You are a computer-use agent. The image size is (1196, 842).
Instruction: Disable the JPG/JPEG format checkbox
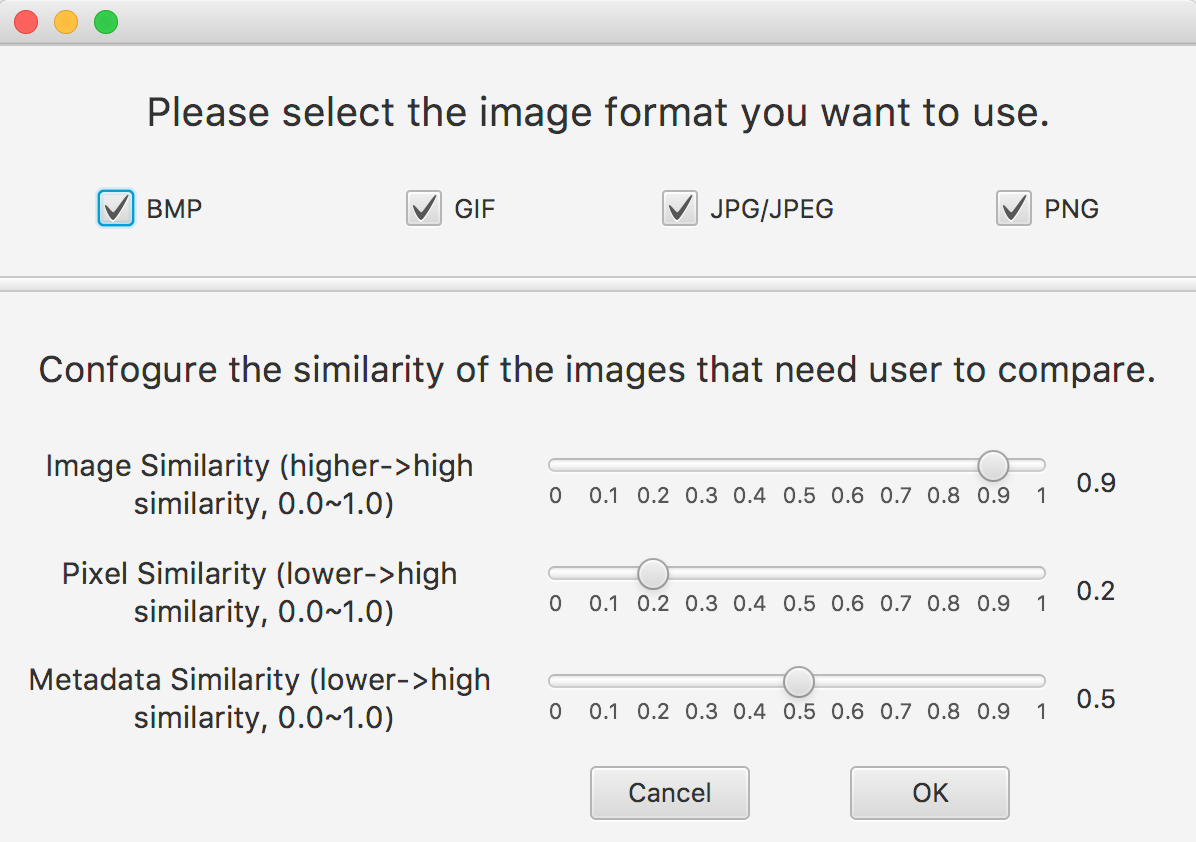(680, 209)
